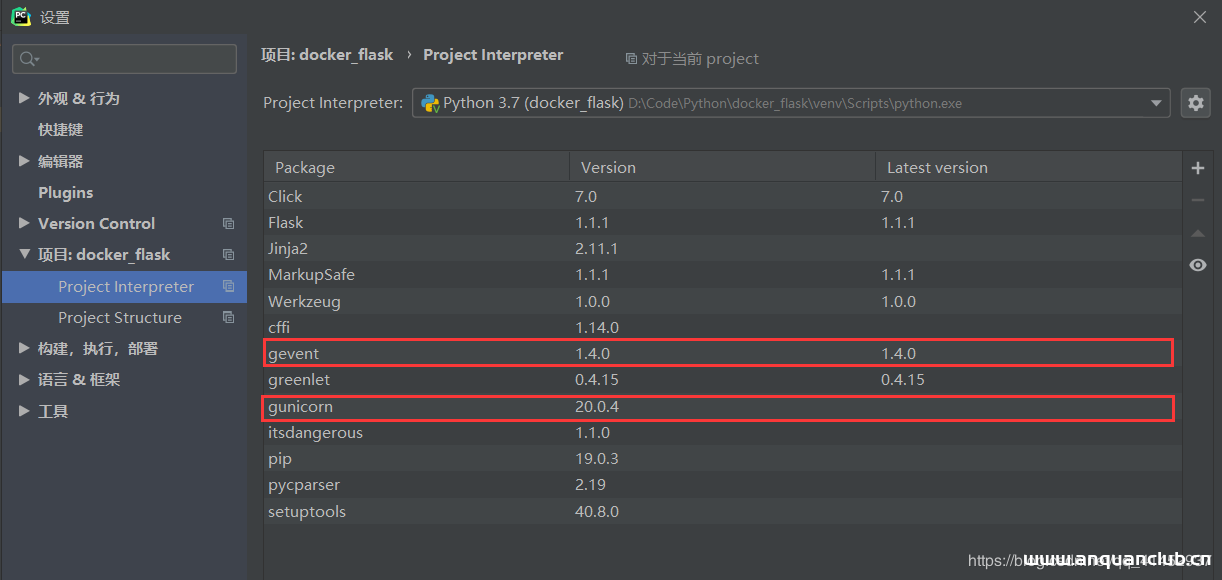Expand the 编辑器 section

point(24,161)
